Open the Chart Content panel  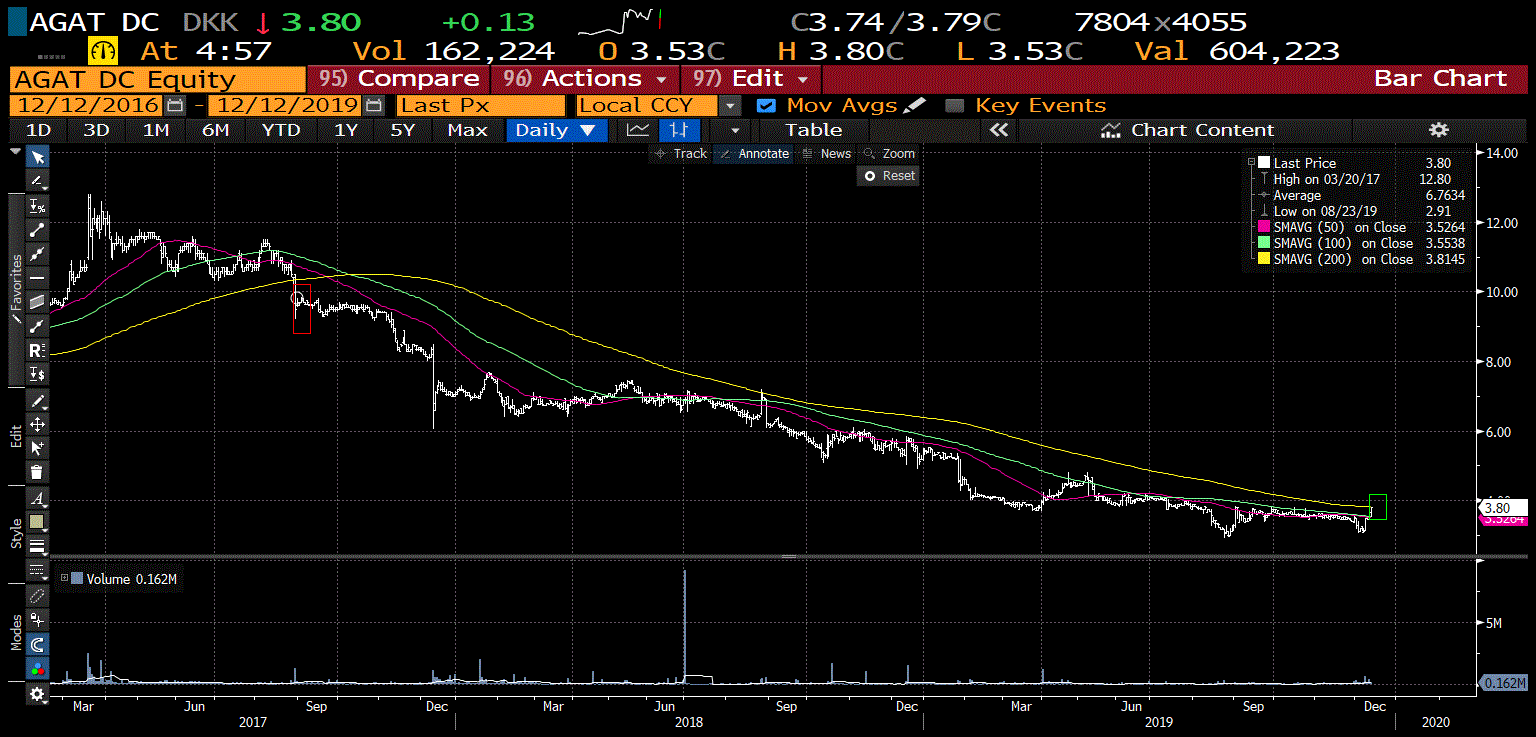pyautogui.click(x=1187, y=130)
